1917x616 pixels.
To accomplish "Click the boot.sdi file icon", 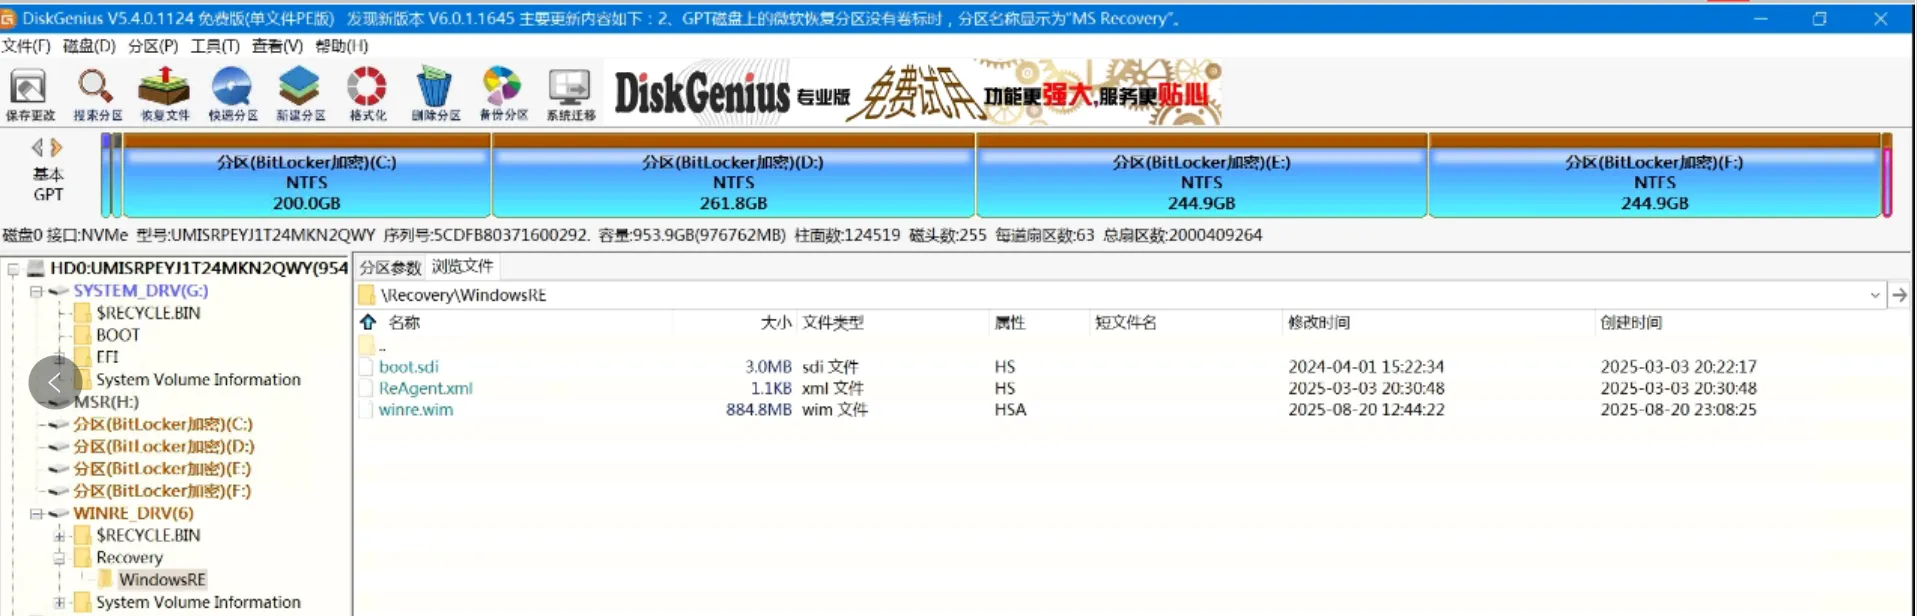I will pyautogui.click(x=366, y=367).
